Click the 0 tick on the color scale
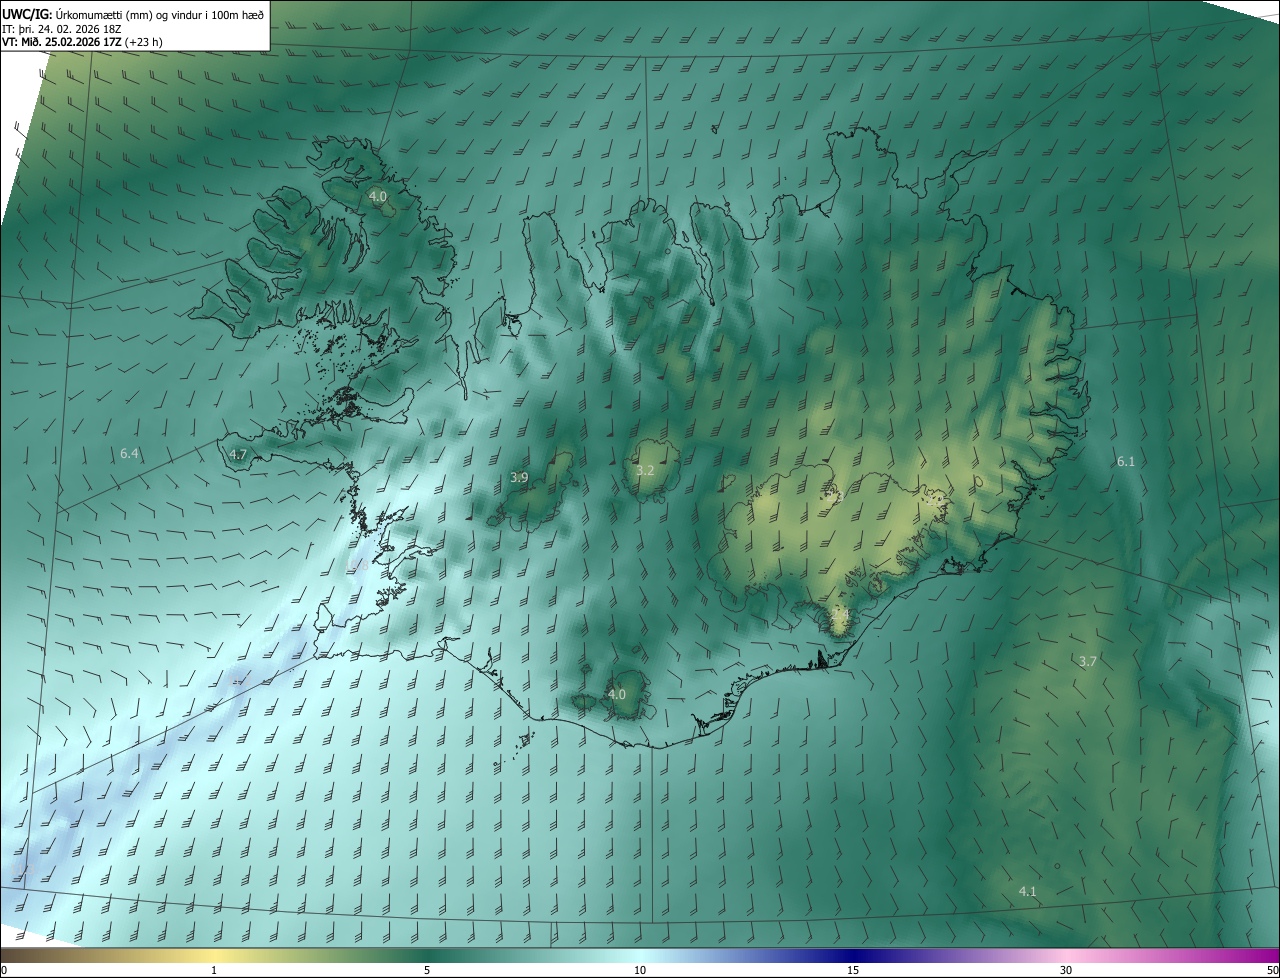Image resolution: width=1280 pixels, height=978 pixels. pos(4,970)
